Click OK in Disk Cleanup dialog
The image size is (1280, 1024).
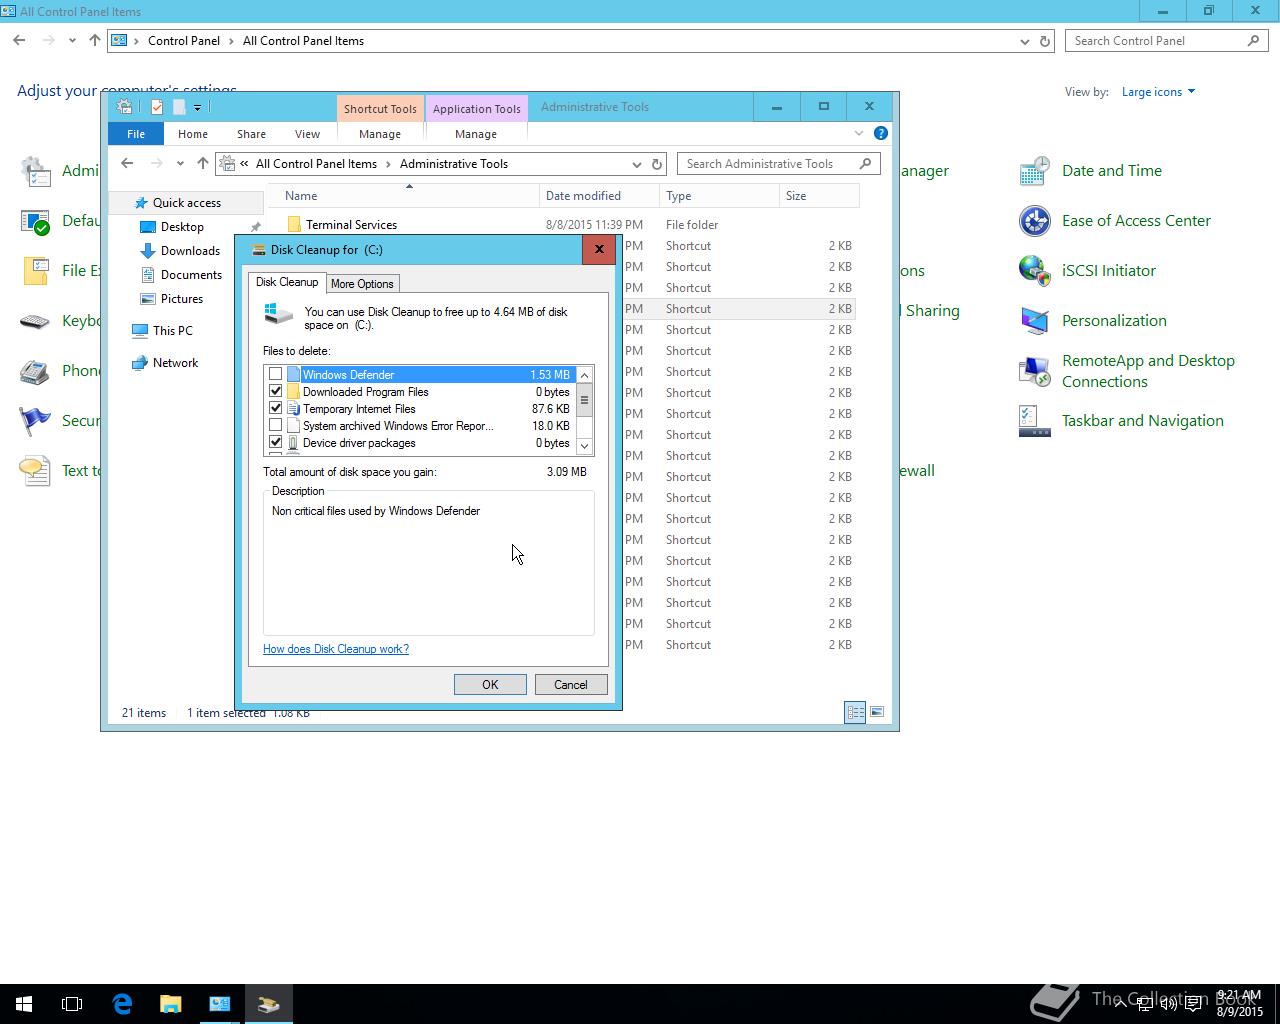pos(490,685)
